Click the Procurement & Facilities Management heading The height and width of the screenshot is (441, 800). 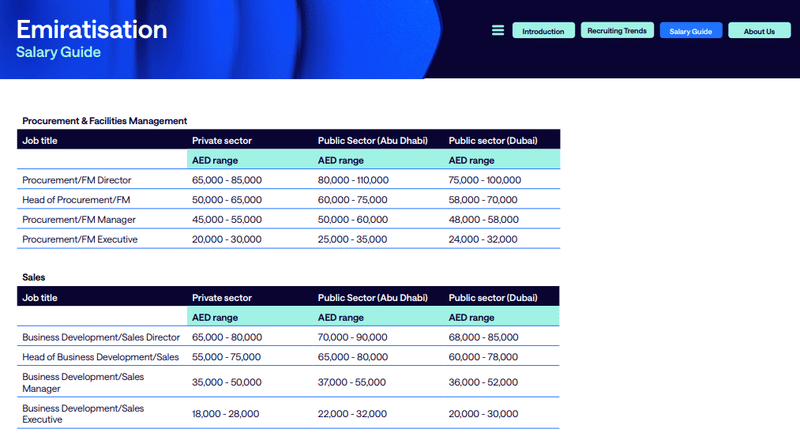pyautogui.click(x=105, y=121)
